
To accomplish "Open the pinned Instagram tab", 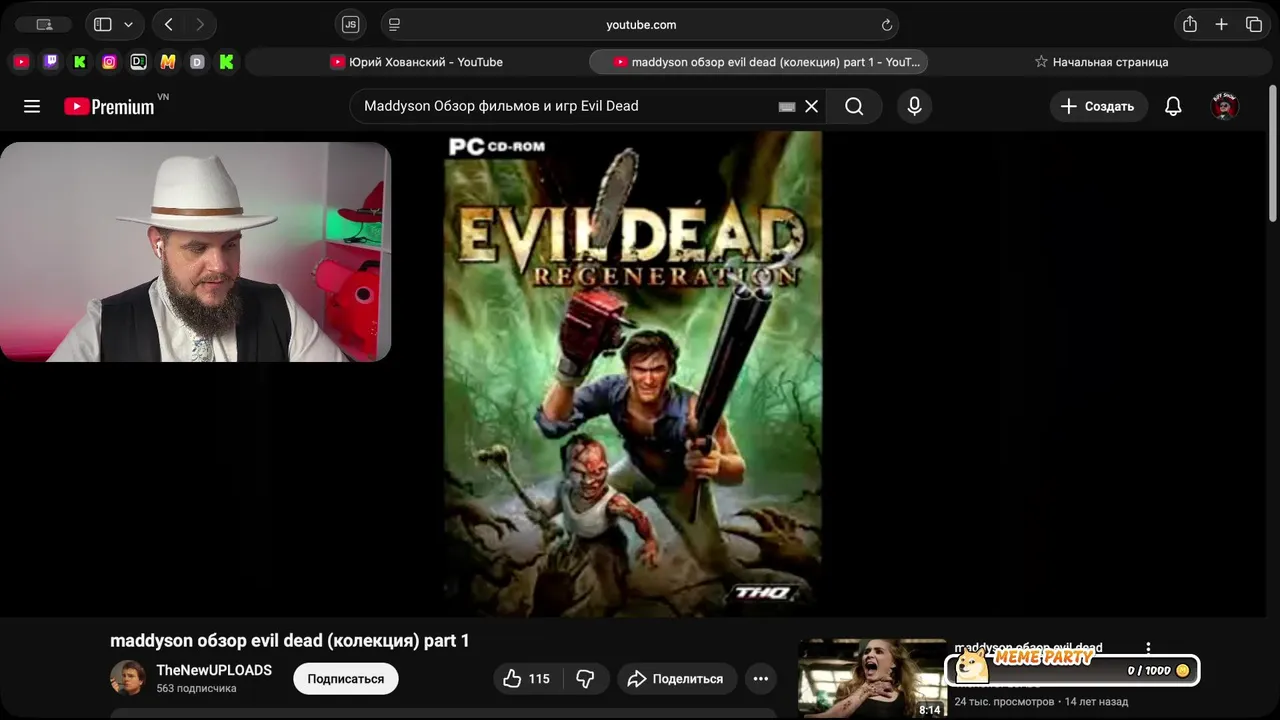I will [x=109, y=62].
